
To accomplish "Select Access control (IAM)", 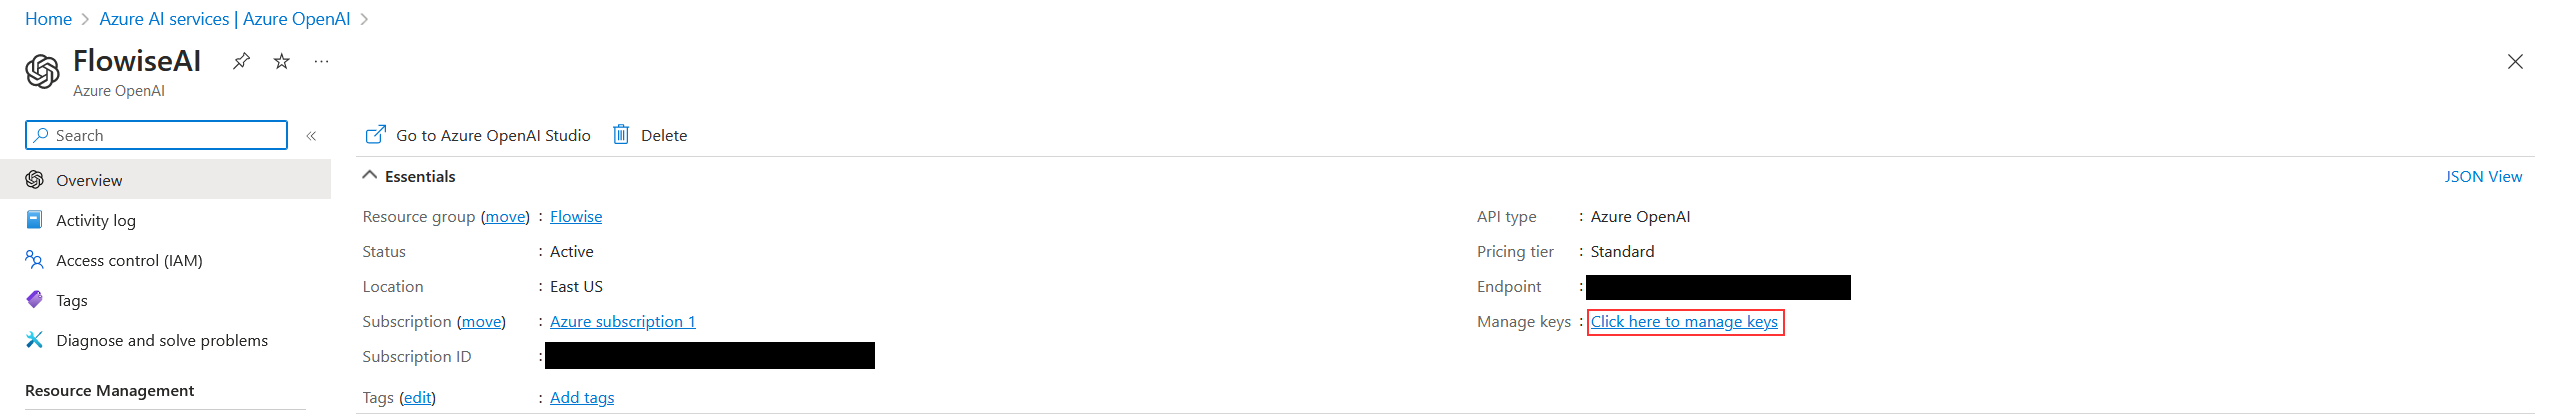I will (129, 260).
